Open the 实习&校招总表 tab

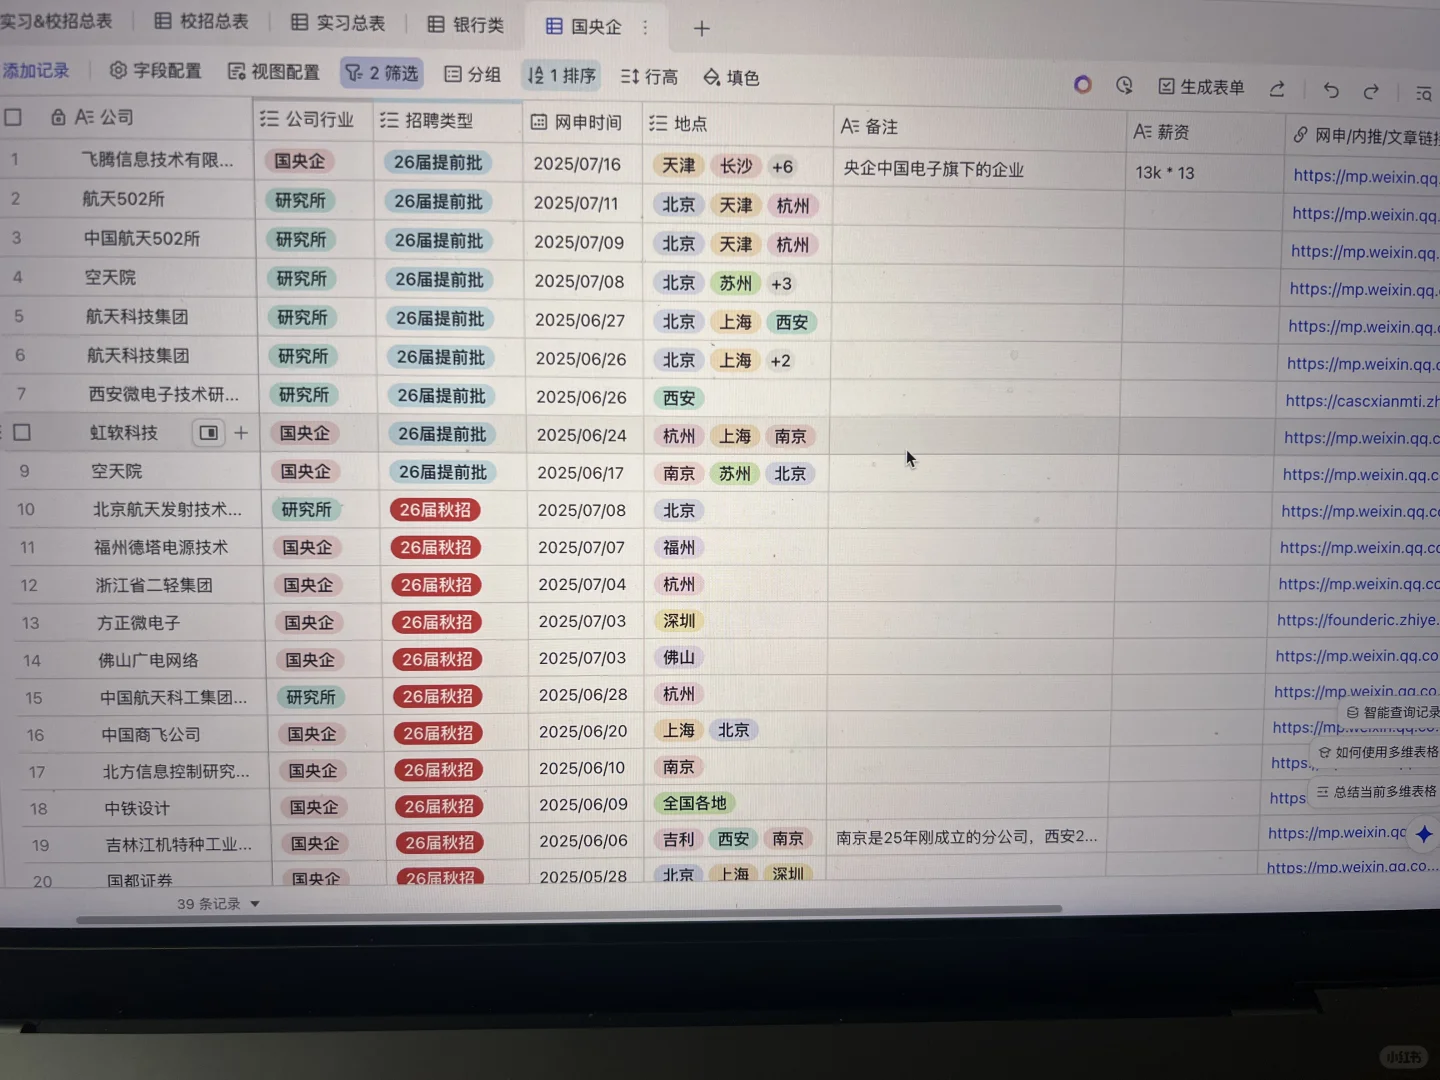pos(56,20)
